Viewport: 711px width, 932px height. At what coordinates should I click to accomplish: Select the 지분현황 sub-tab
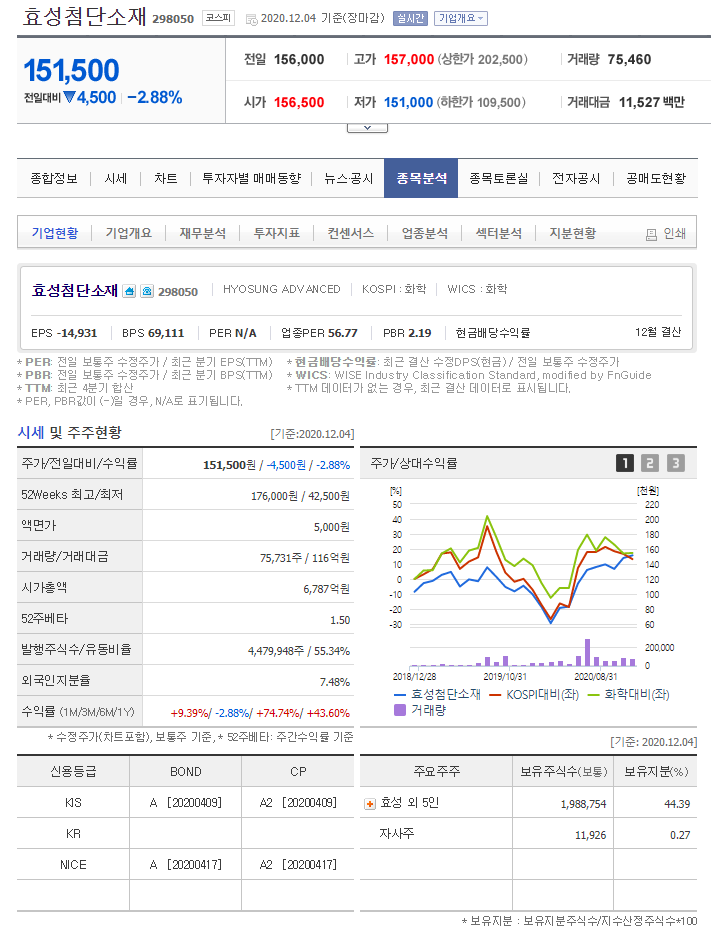(572, 233)
